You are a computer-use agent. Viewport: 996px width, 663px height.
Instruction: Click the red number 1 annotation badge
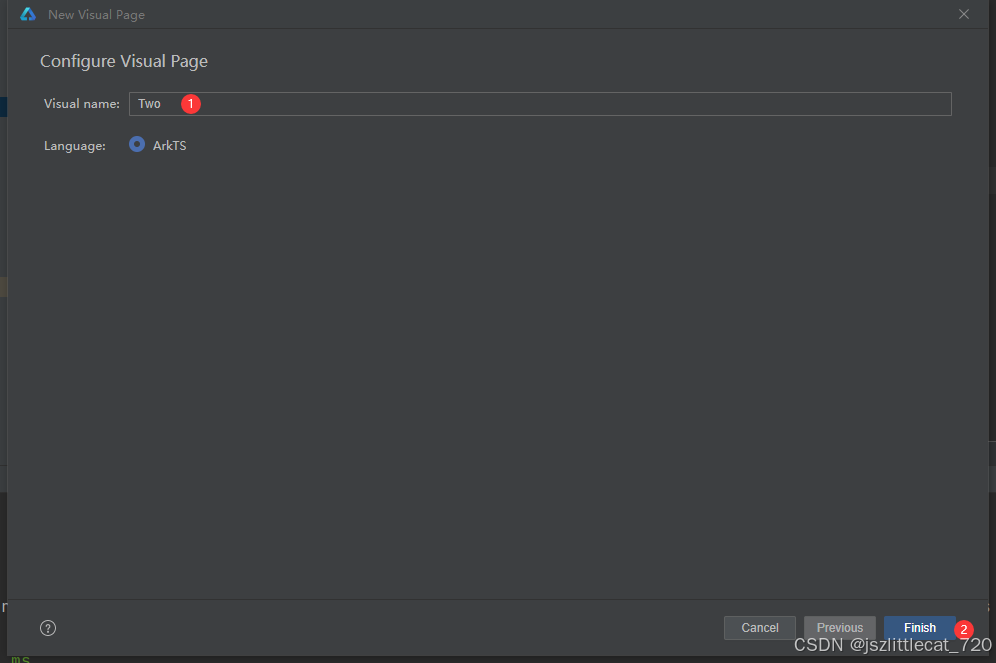click(x=191, y=103)
